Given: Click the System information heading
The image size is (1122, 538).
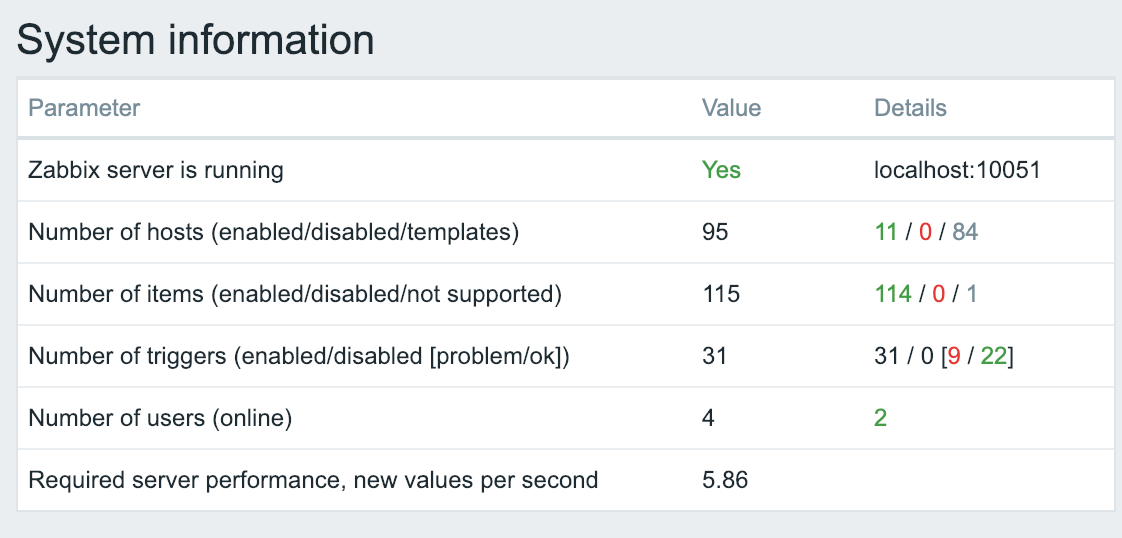Looking at the screenshot, I should [195, 39].
